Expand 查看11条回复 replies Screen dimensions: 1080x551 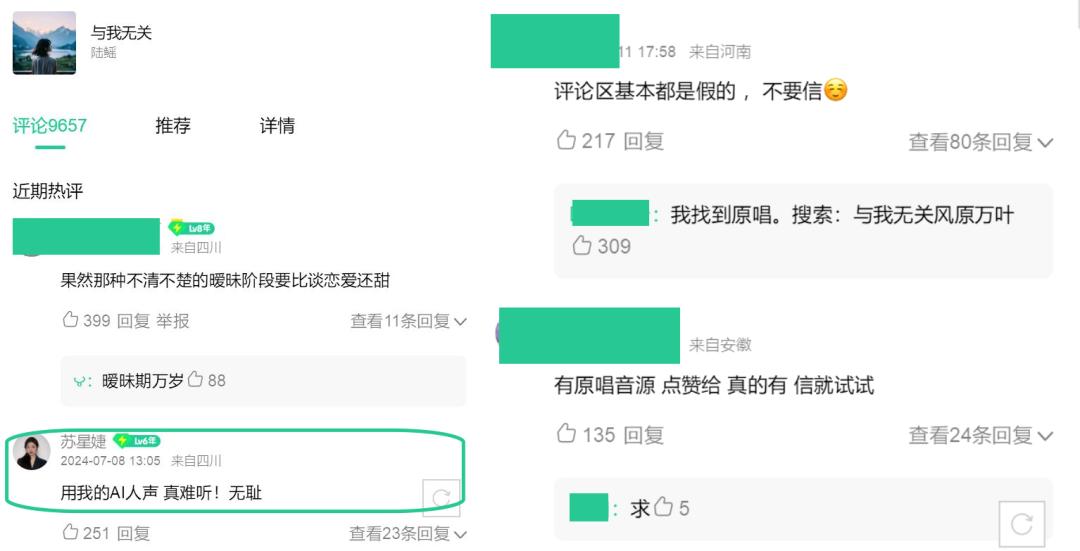(x=408, y=321)
